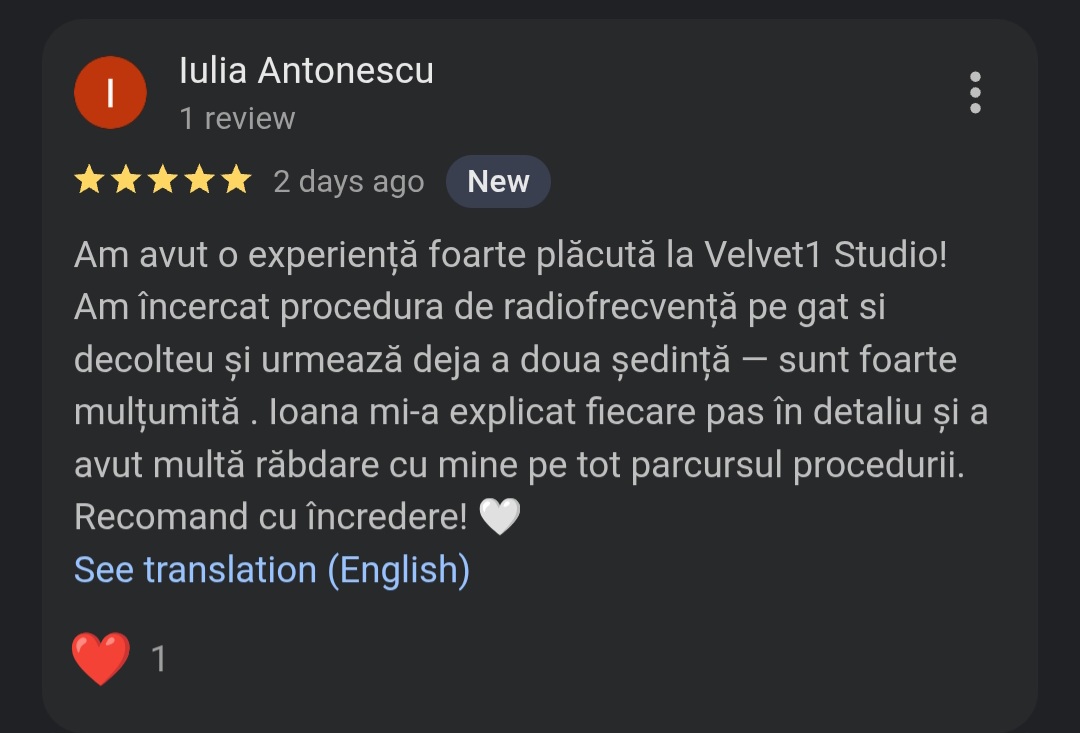1080x733 pixels.
Task: Click the '1 review' label
Action: point(237,117)
